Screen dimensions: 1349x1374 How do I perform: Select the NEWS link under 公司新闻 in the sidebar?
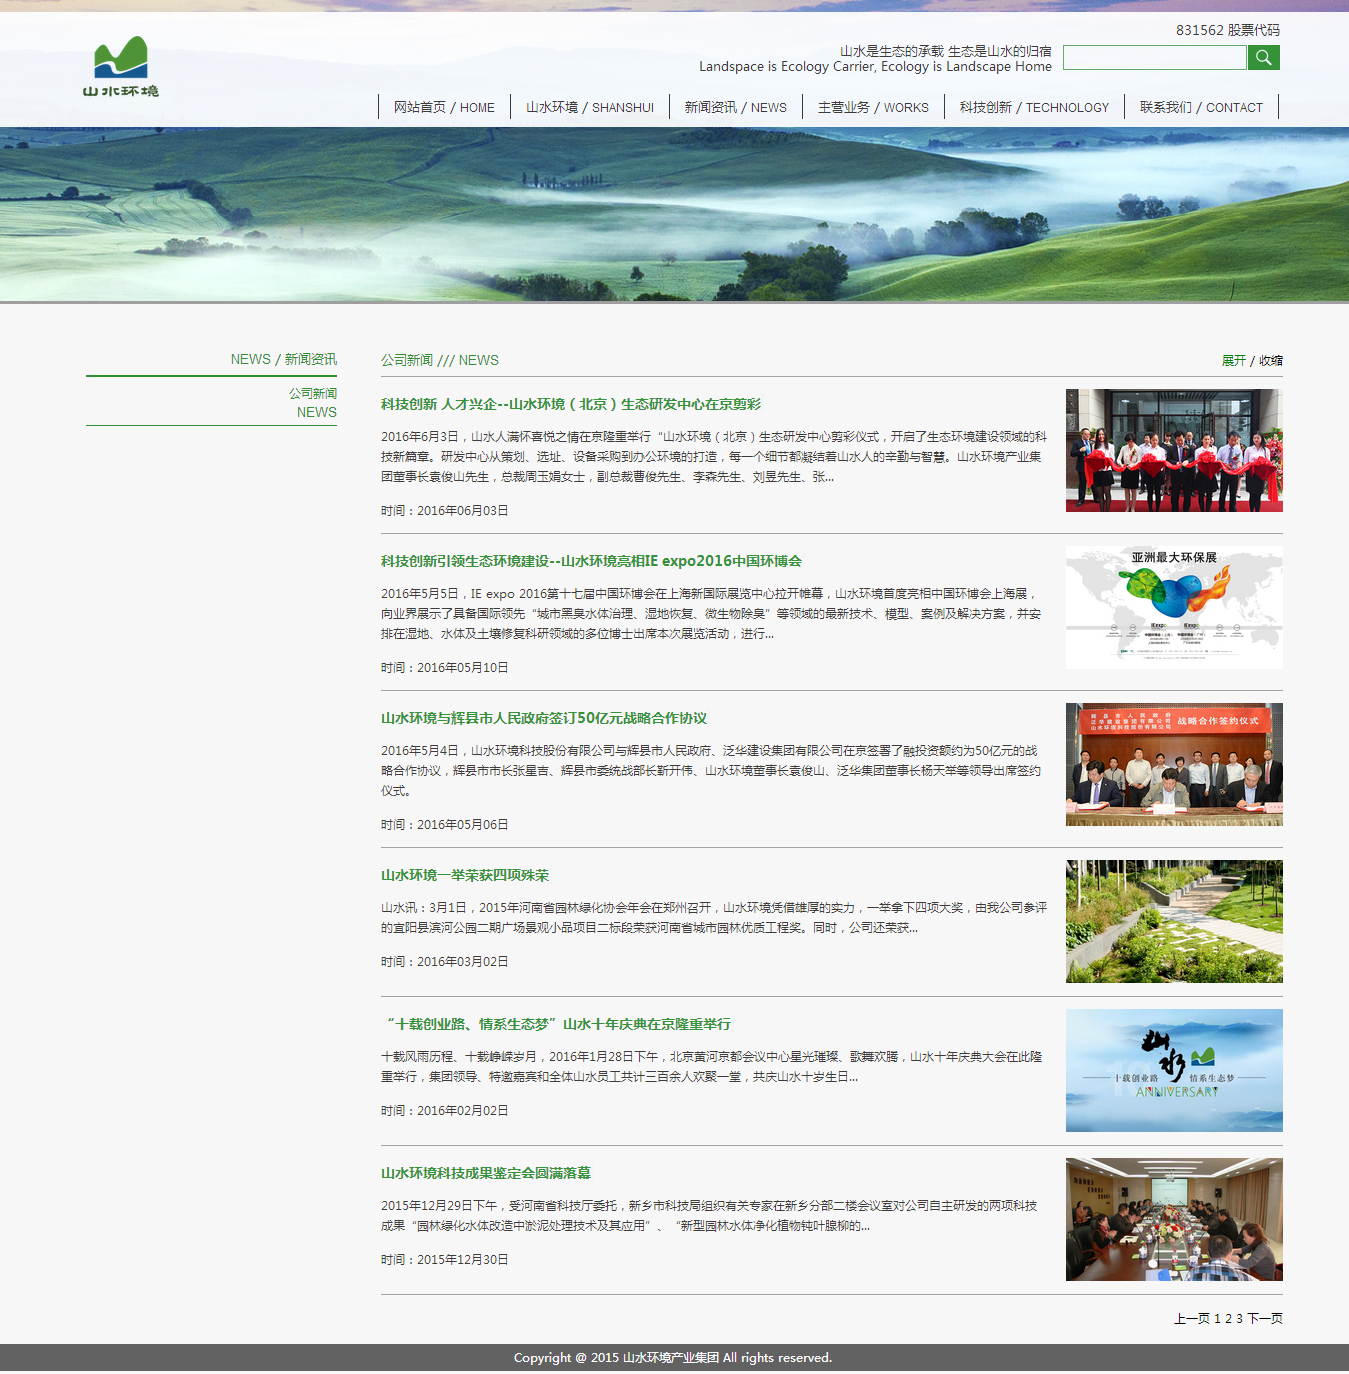[317, 412]
